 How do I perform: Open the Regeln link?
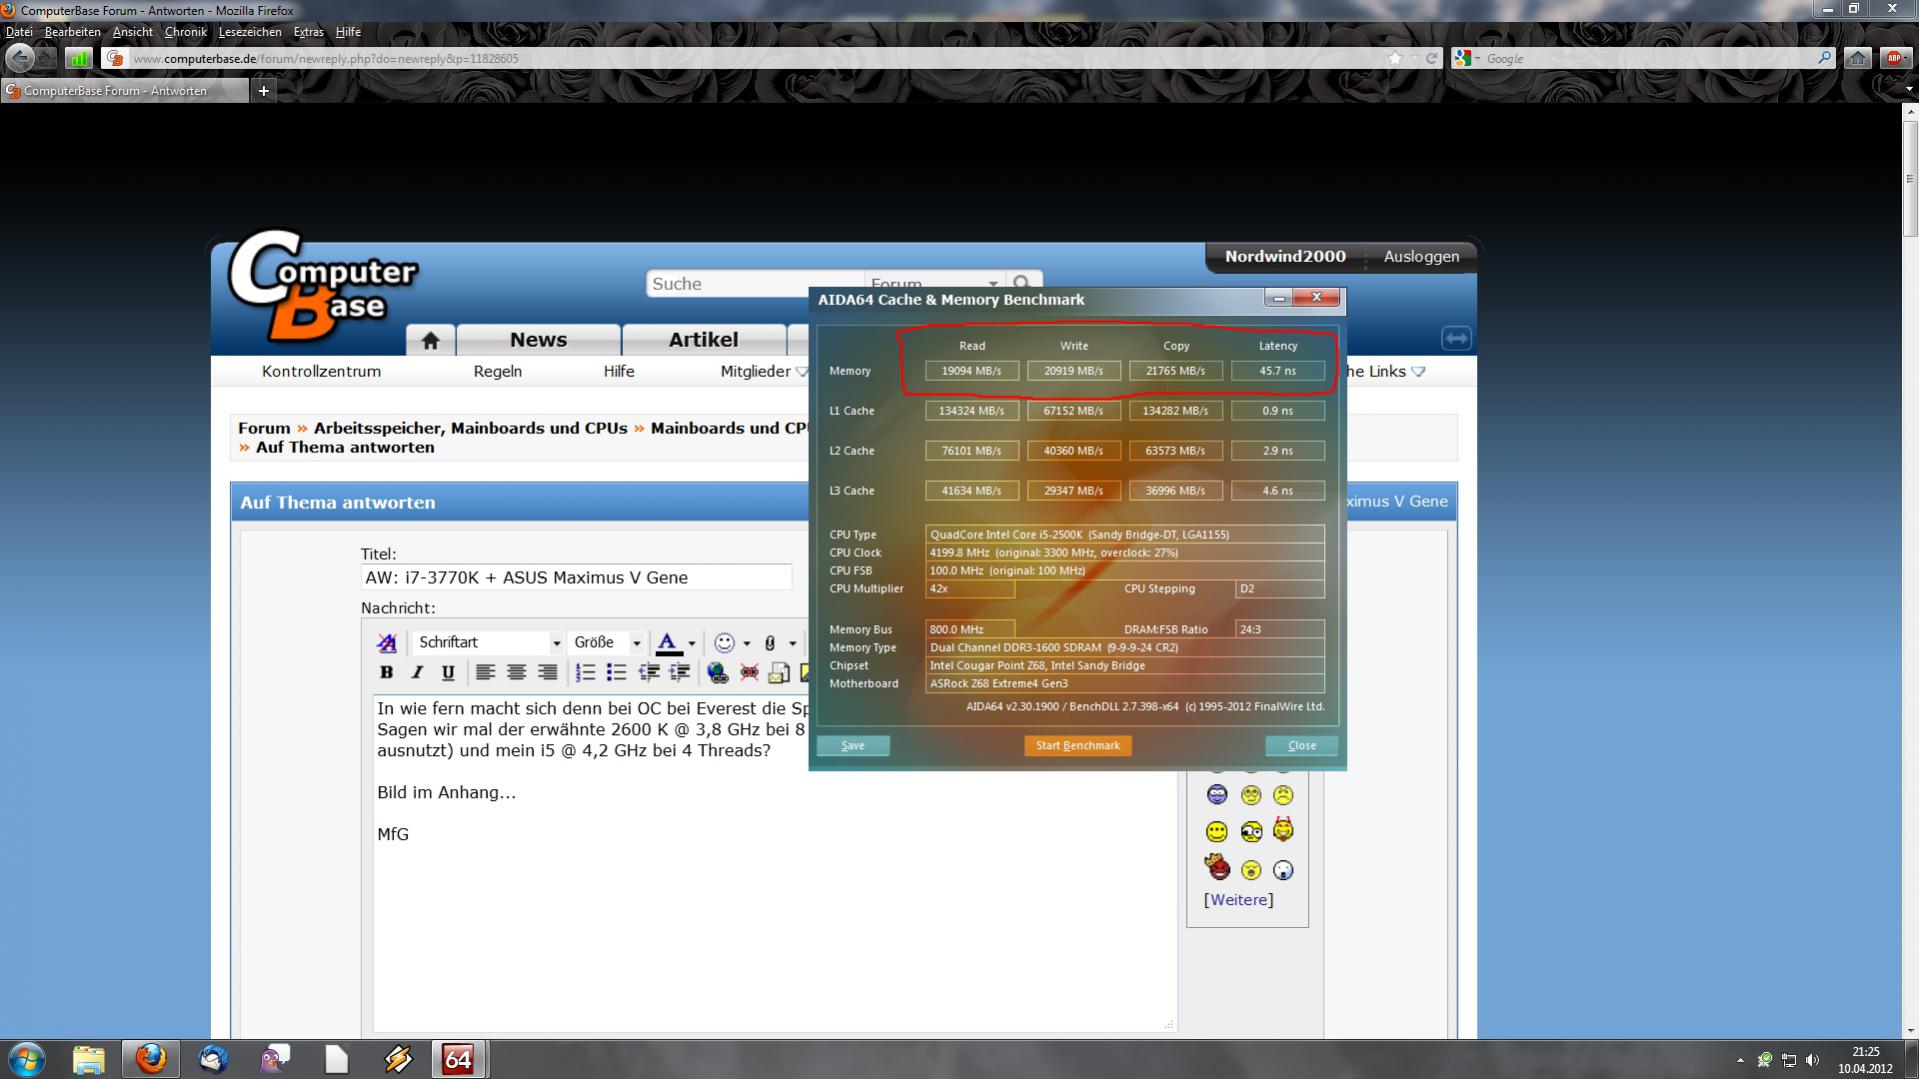click(498, 371)
